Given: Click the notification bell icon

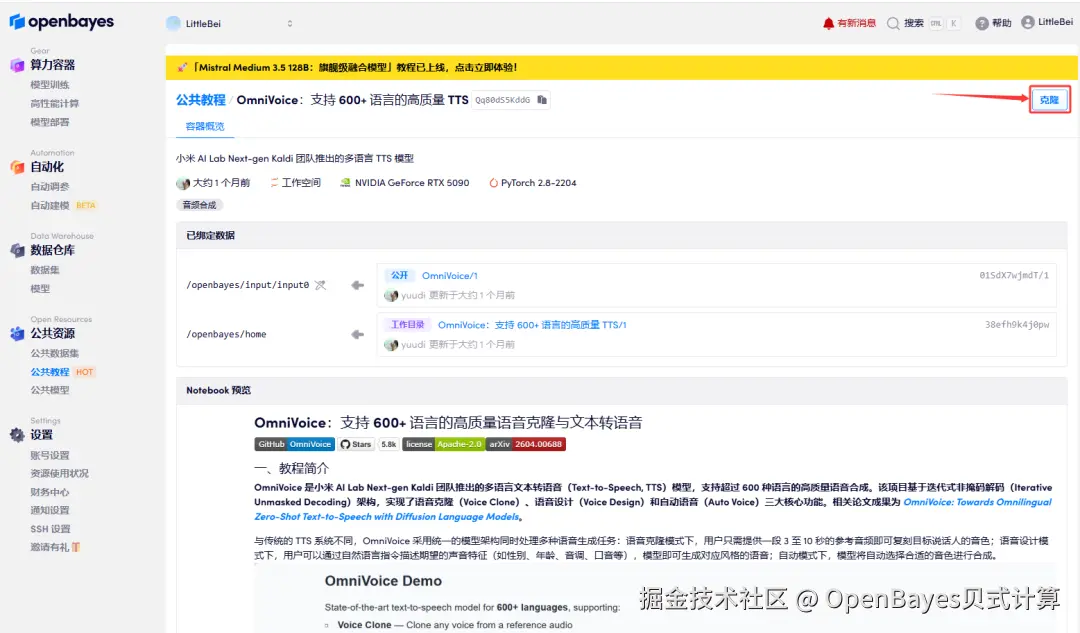Looking at the screenshot, I should (x=828, y=23).
